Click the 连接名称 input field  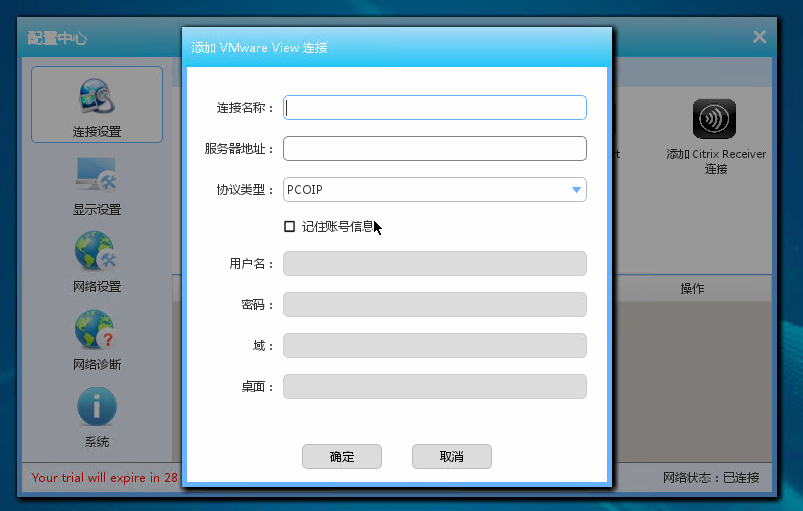(x=435, y=108)
